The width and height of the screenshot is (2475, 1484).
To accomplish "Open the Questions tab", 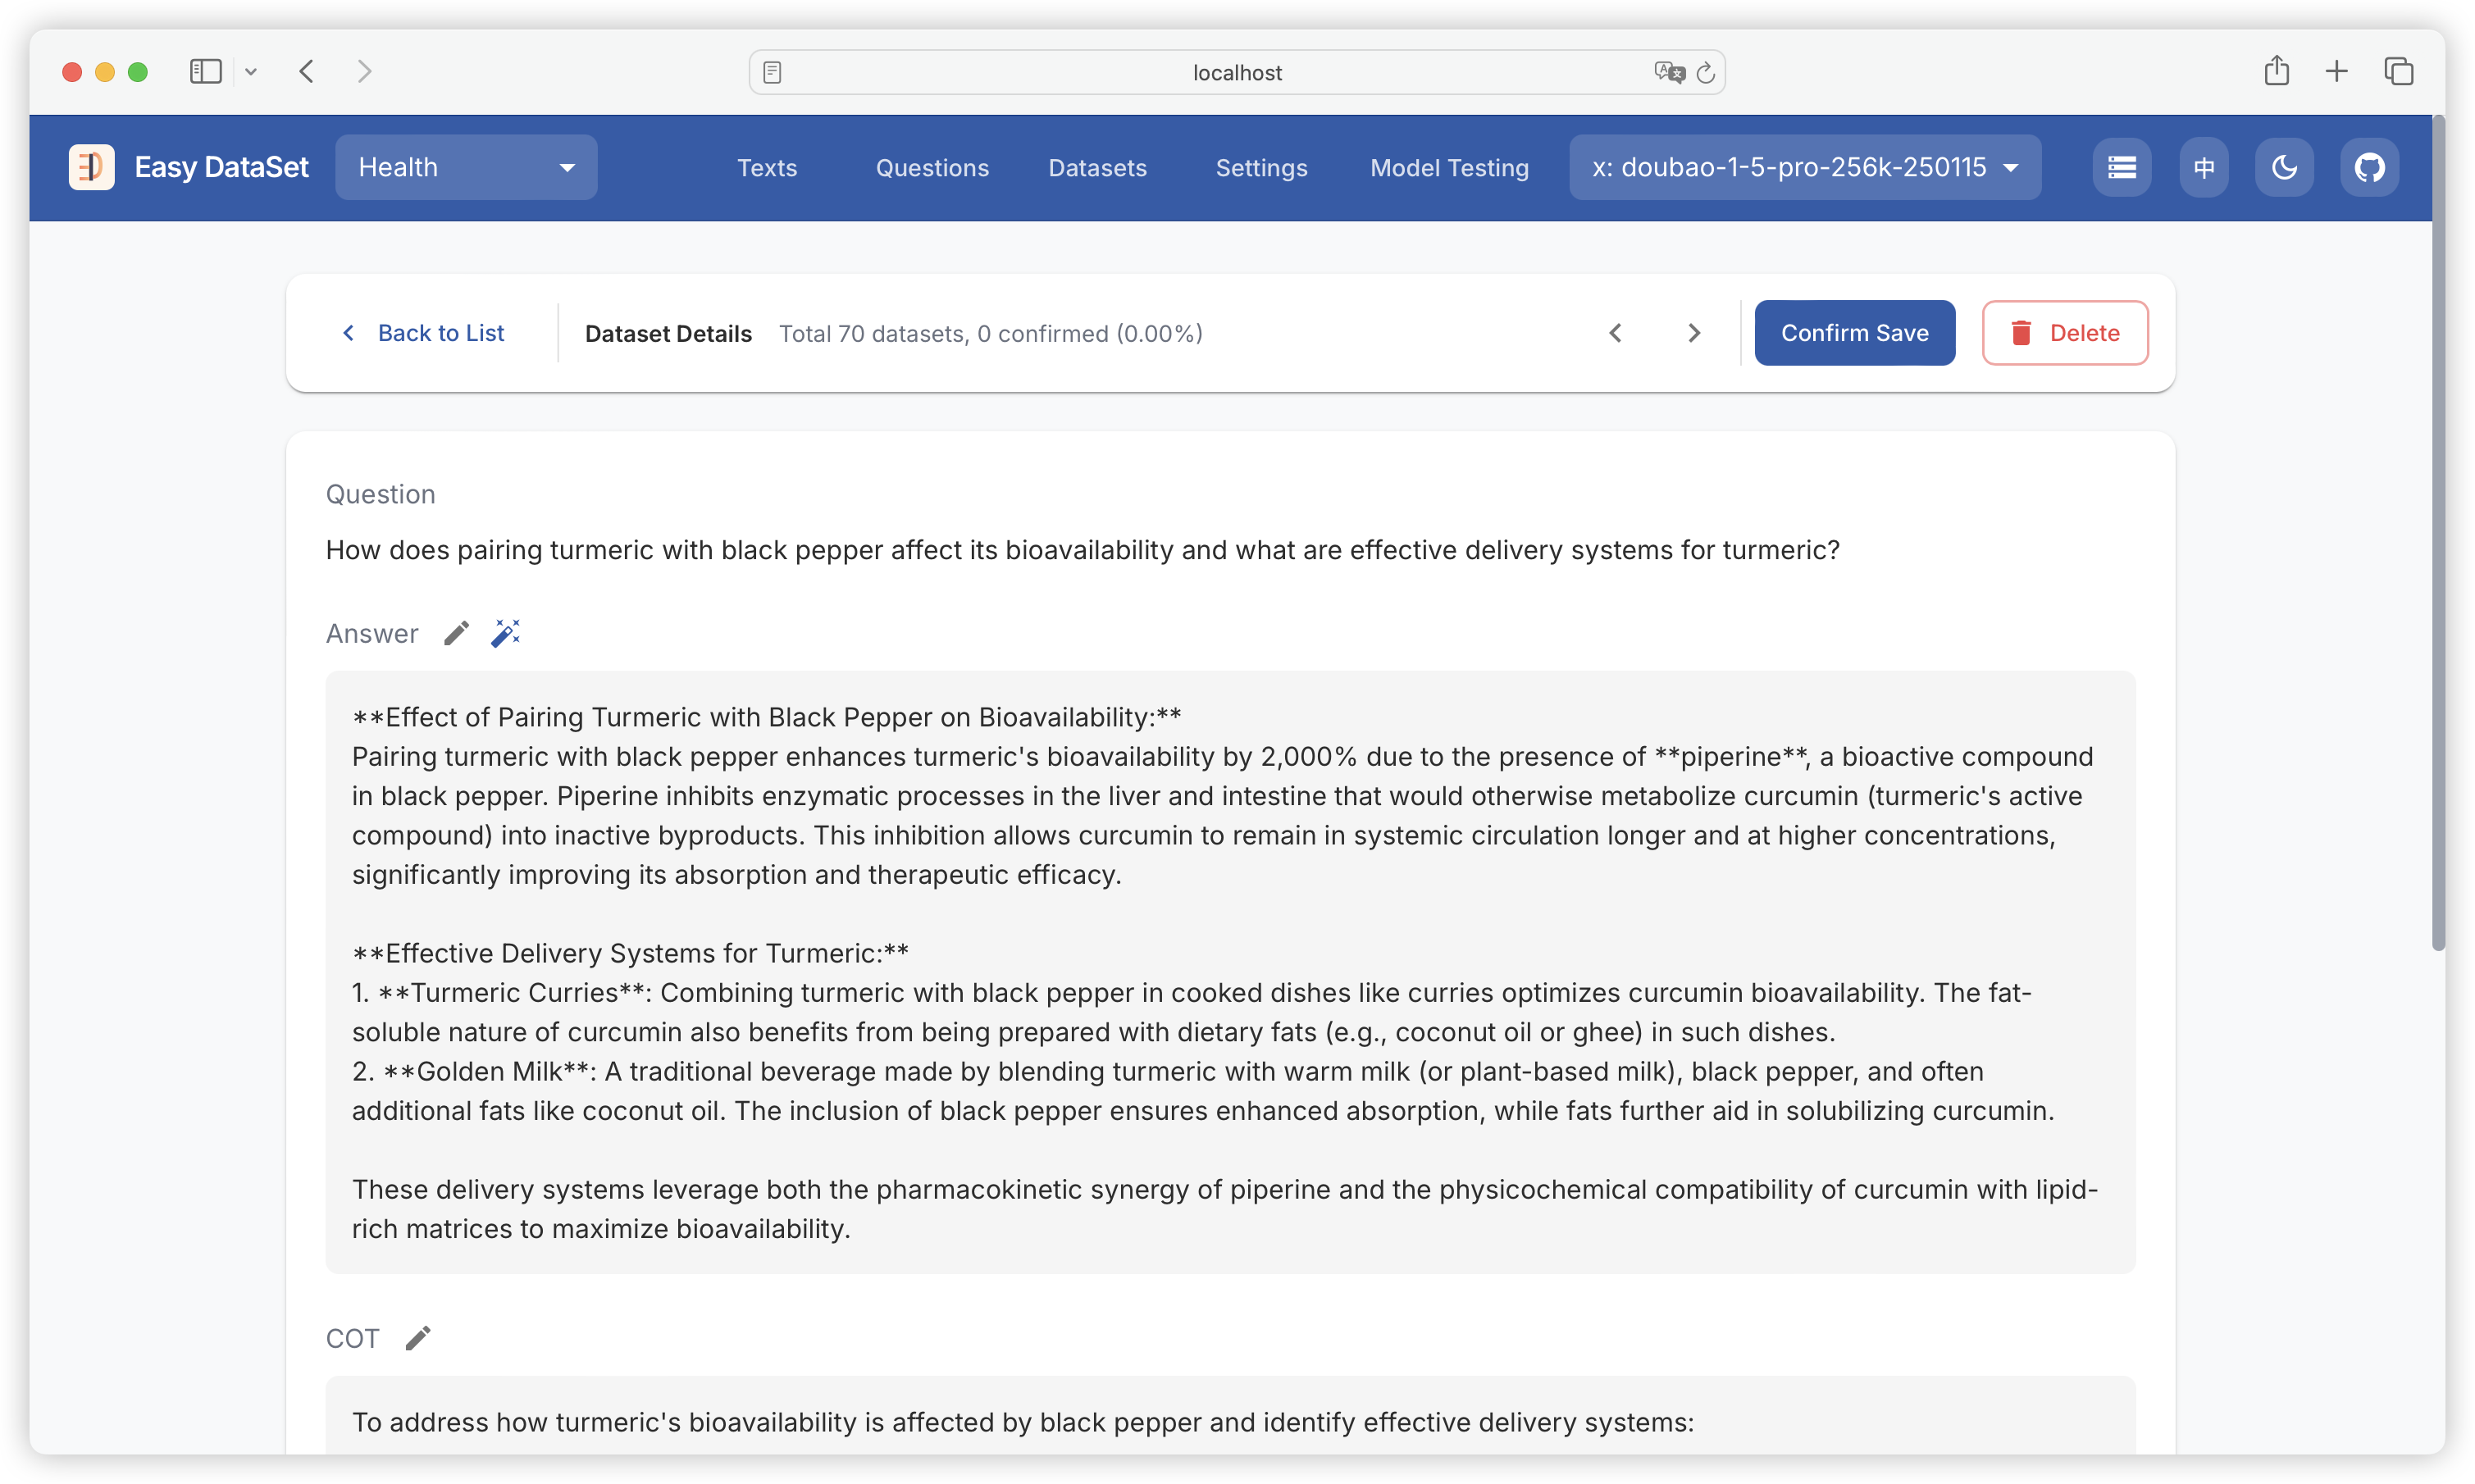I will pyautogui.click(x=932, y=168).
